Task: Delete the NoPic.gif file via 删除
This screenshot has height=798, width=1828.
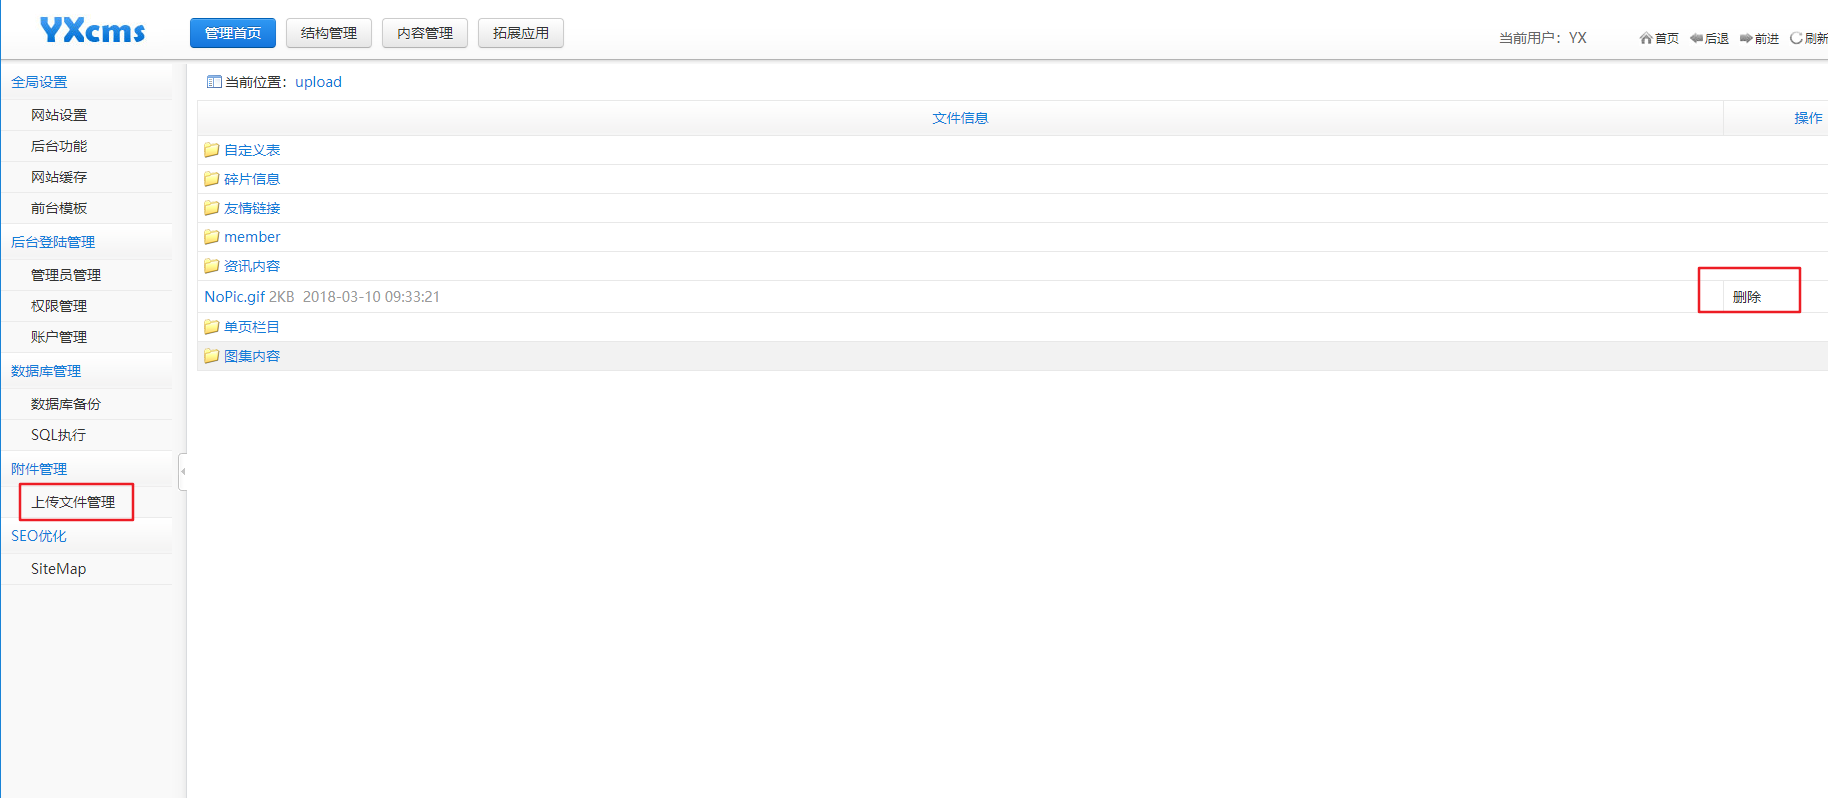Action: coord(1746,297)
